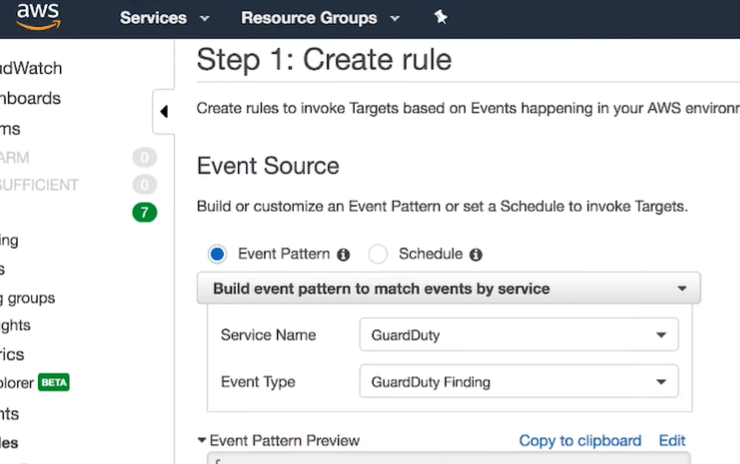The height and width of the screenshot is (464, 740).
Task: Click the green badge showing 7
Action: click(x=144, y=212)
